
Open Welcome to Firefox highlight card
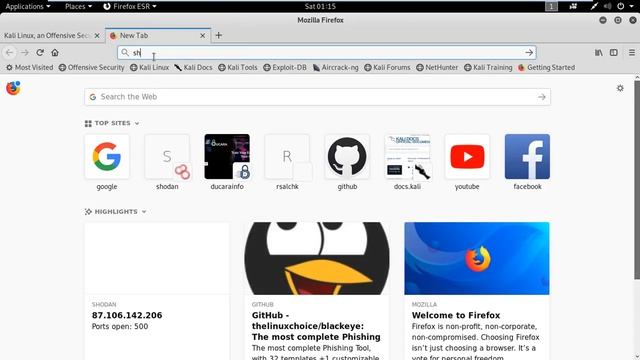pyautogui.click(x=477, y=291)
